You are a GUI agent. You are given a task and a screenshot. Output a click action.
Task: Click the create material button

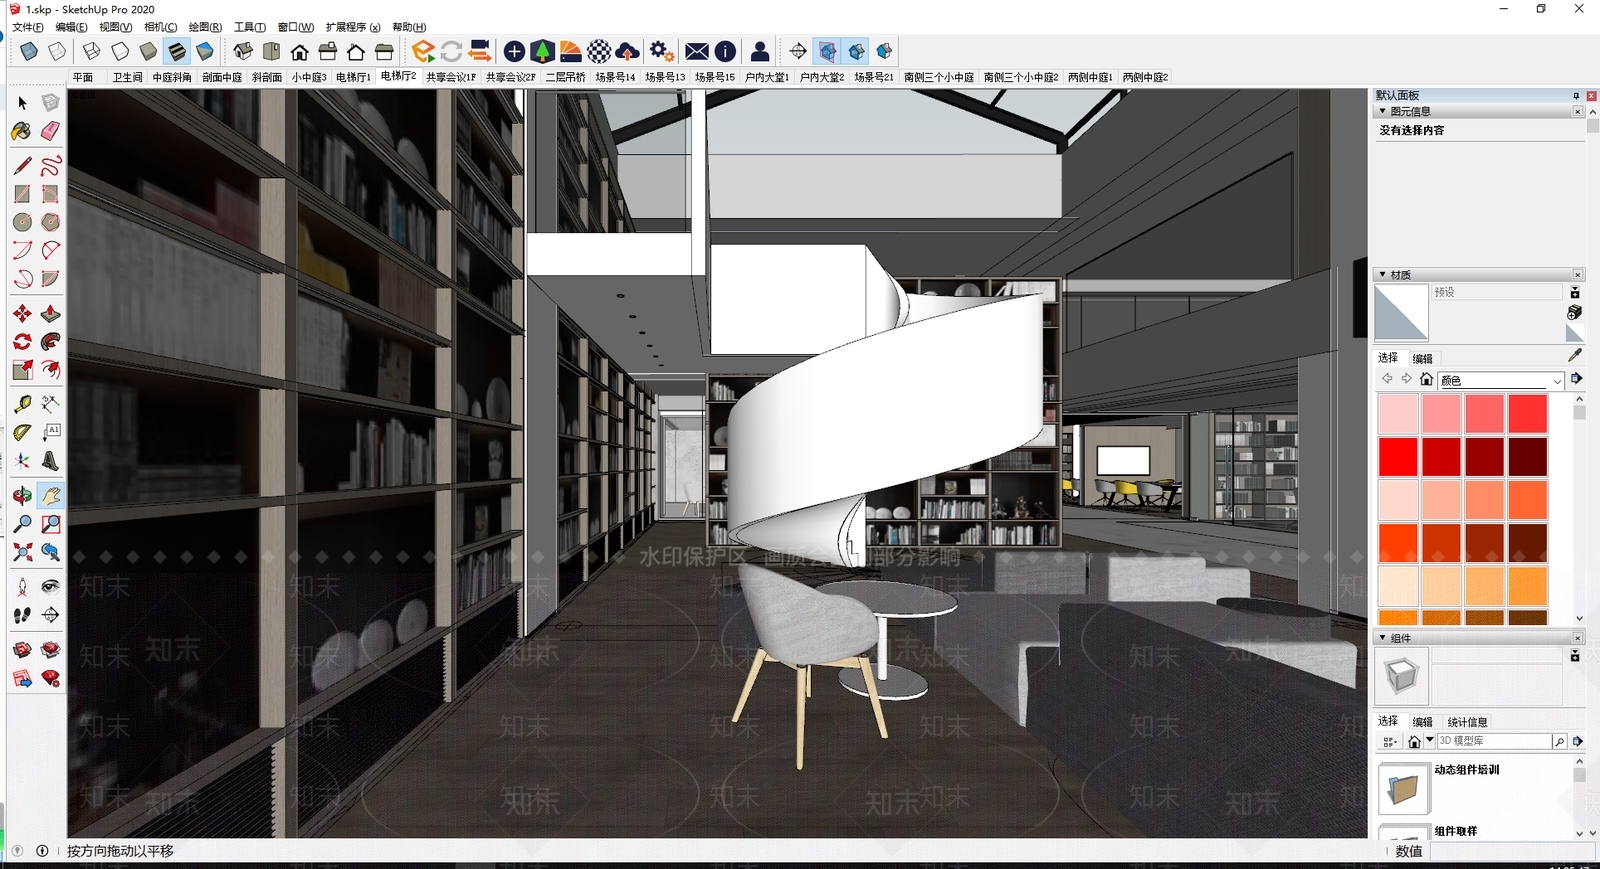click(x=1574, y=313)
